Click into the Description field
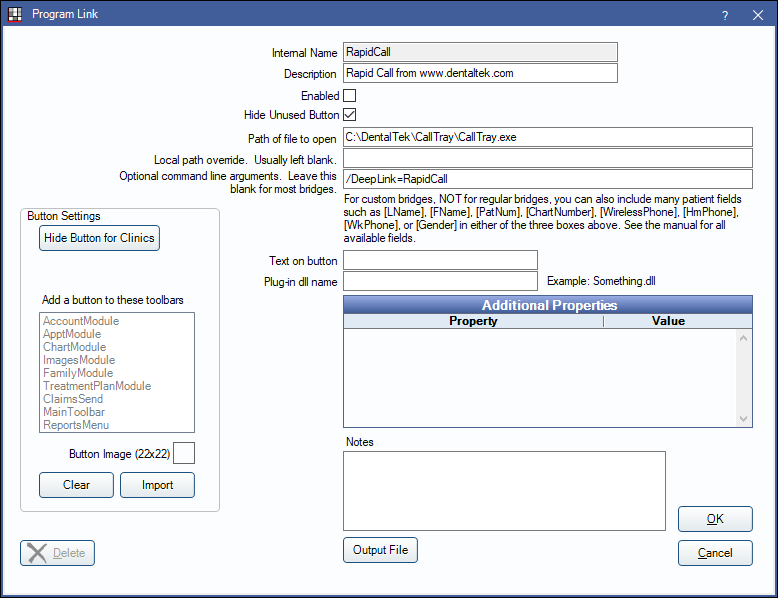Viewport: 778px width, 598px height. tap(480, 73)
